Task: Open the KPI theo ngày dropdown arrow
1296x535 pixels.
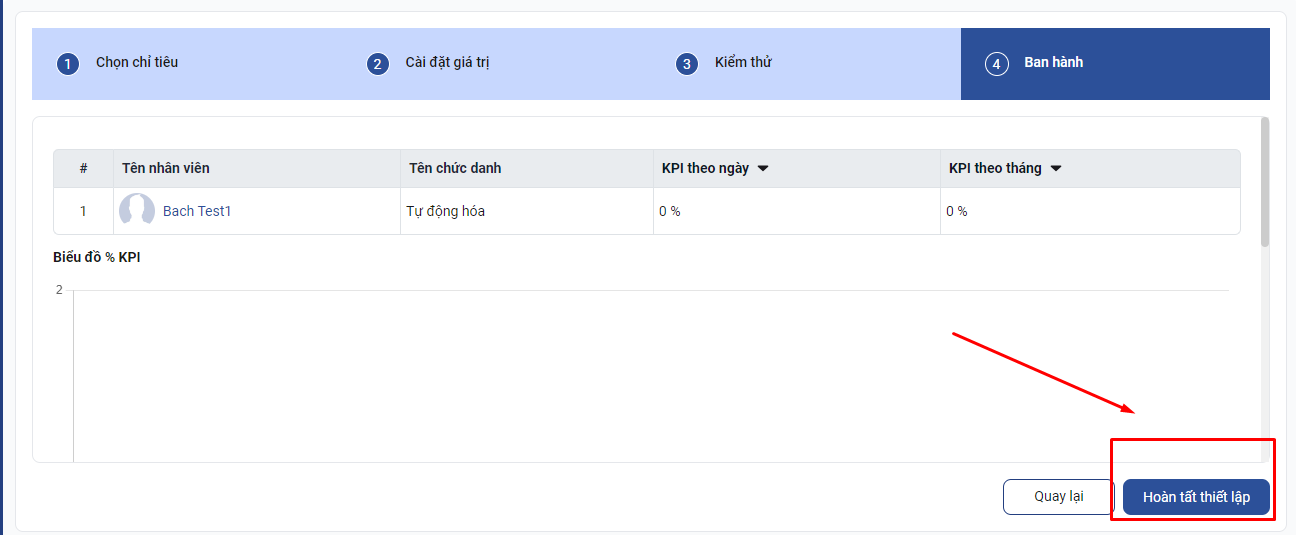Action: [763, 168]
